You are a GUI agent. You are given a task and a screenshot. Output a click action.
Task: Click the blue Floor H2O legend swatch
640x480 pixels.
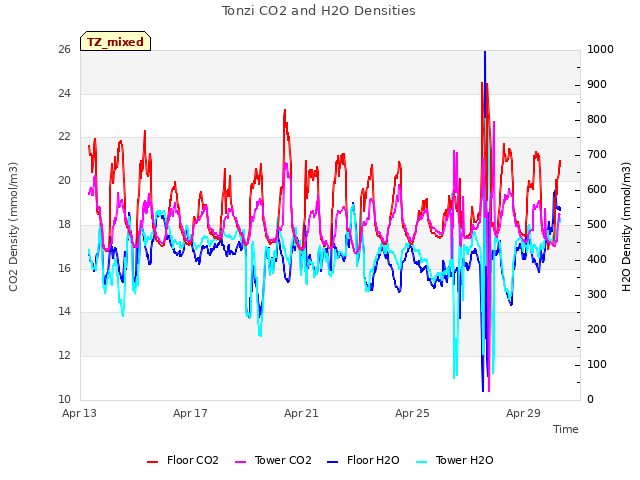[x=333, y=462]
